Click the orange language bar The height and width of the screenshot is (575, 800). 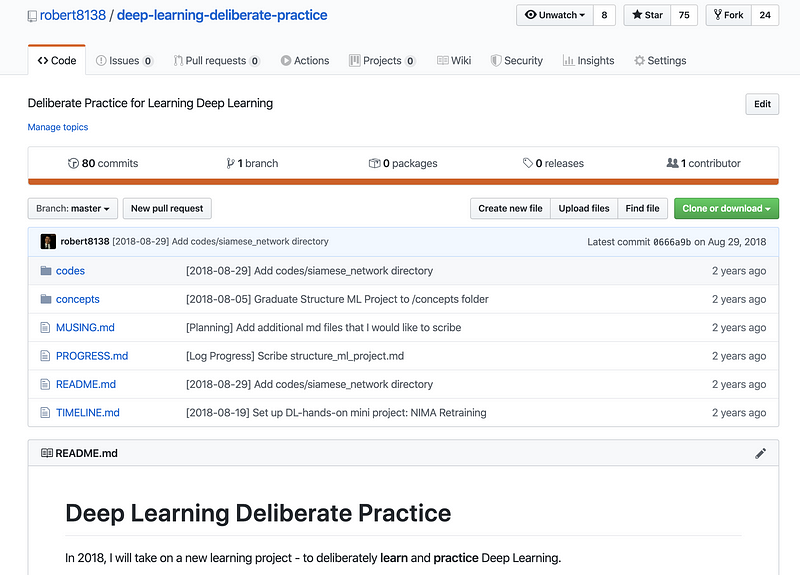[403, 182]
